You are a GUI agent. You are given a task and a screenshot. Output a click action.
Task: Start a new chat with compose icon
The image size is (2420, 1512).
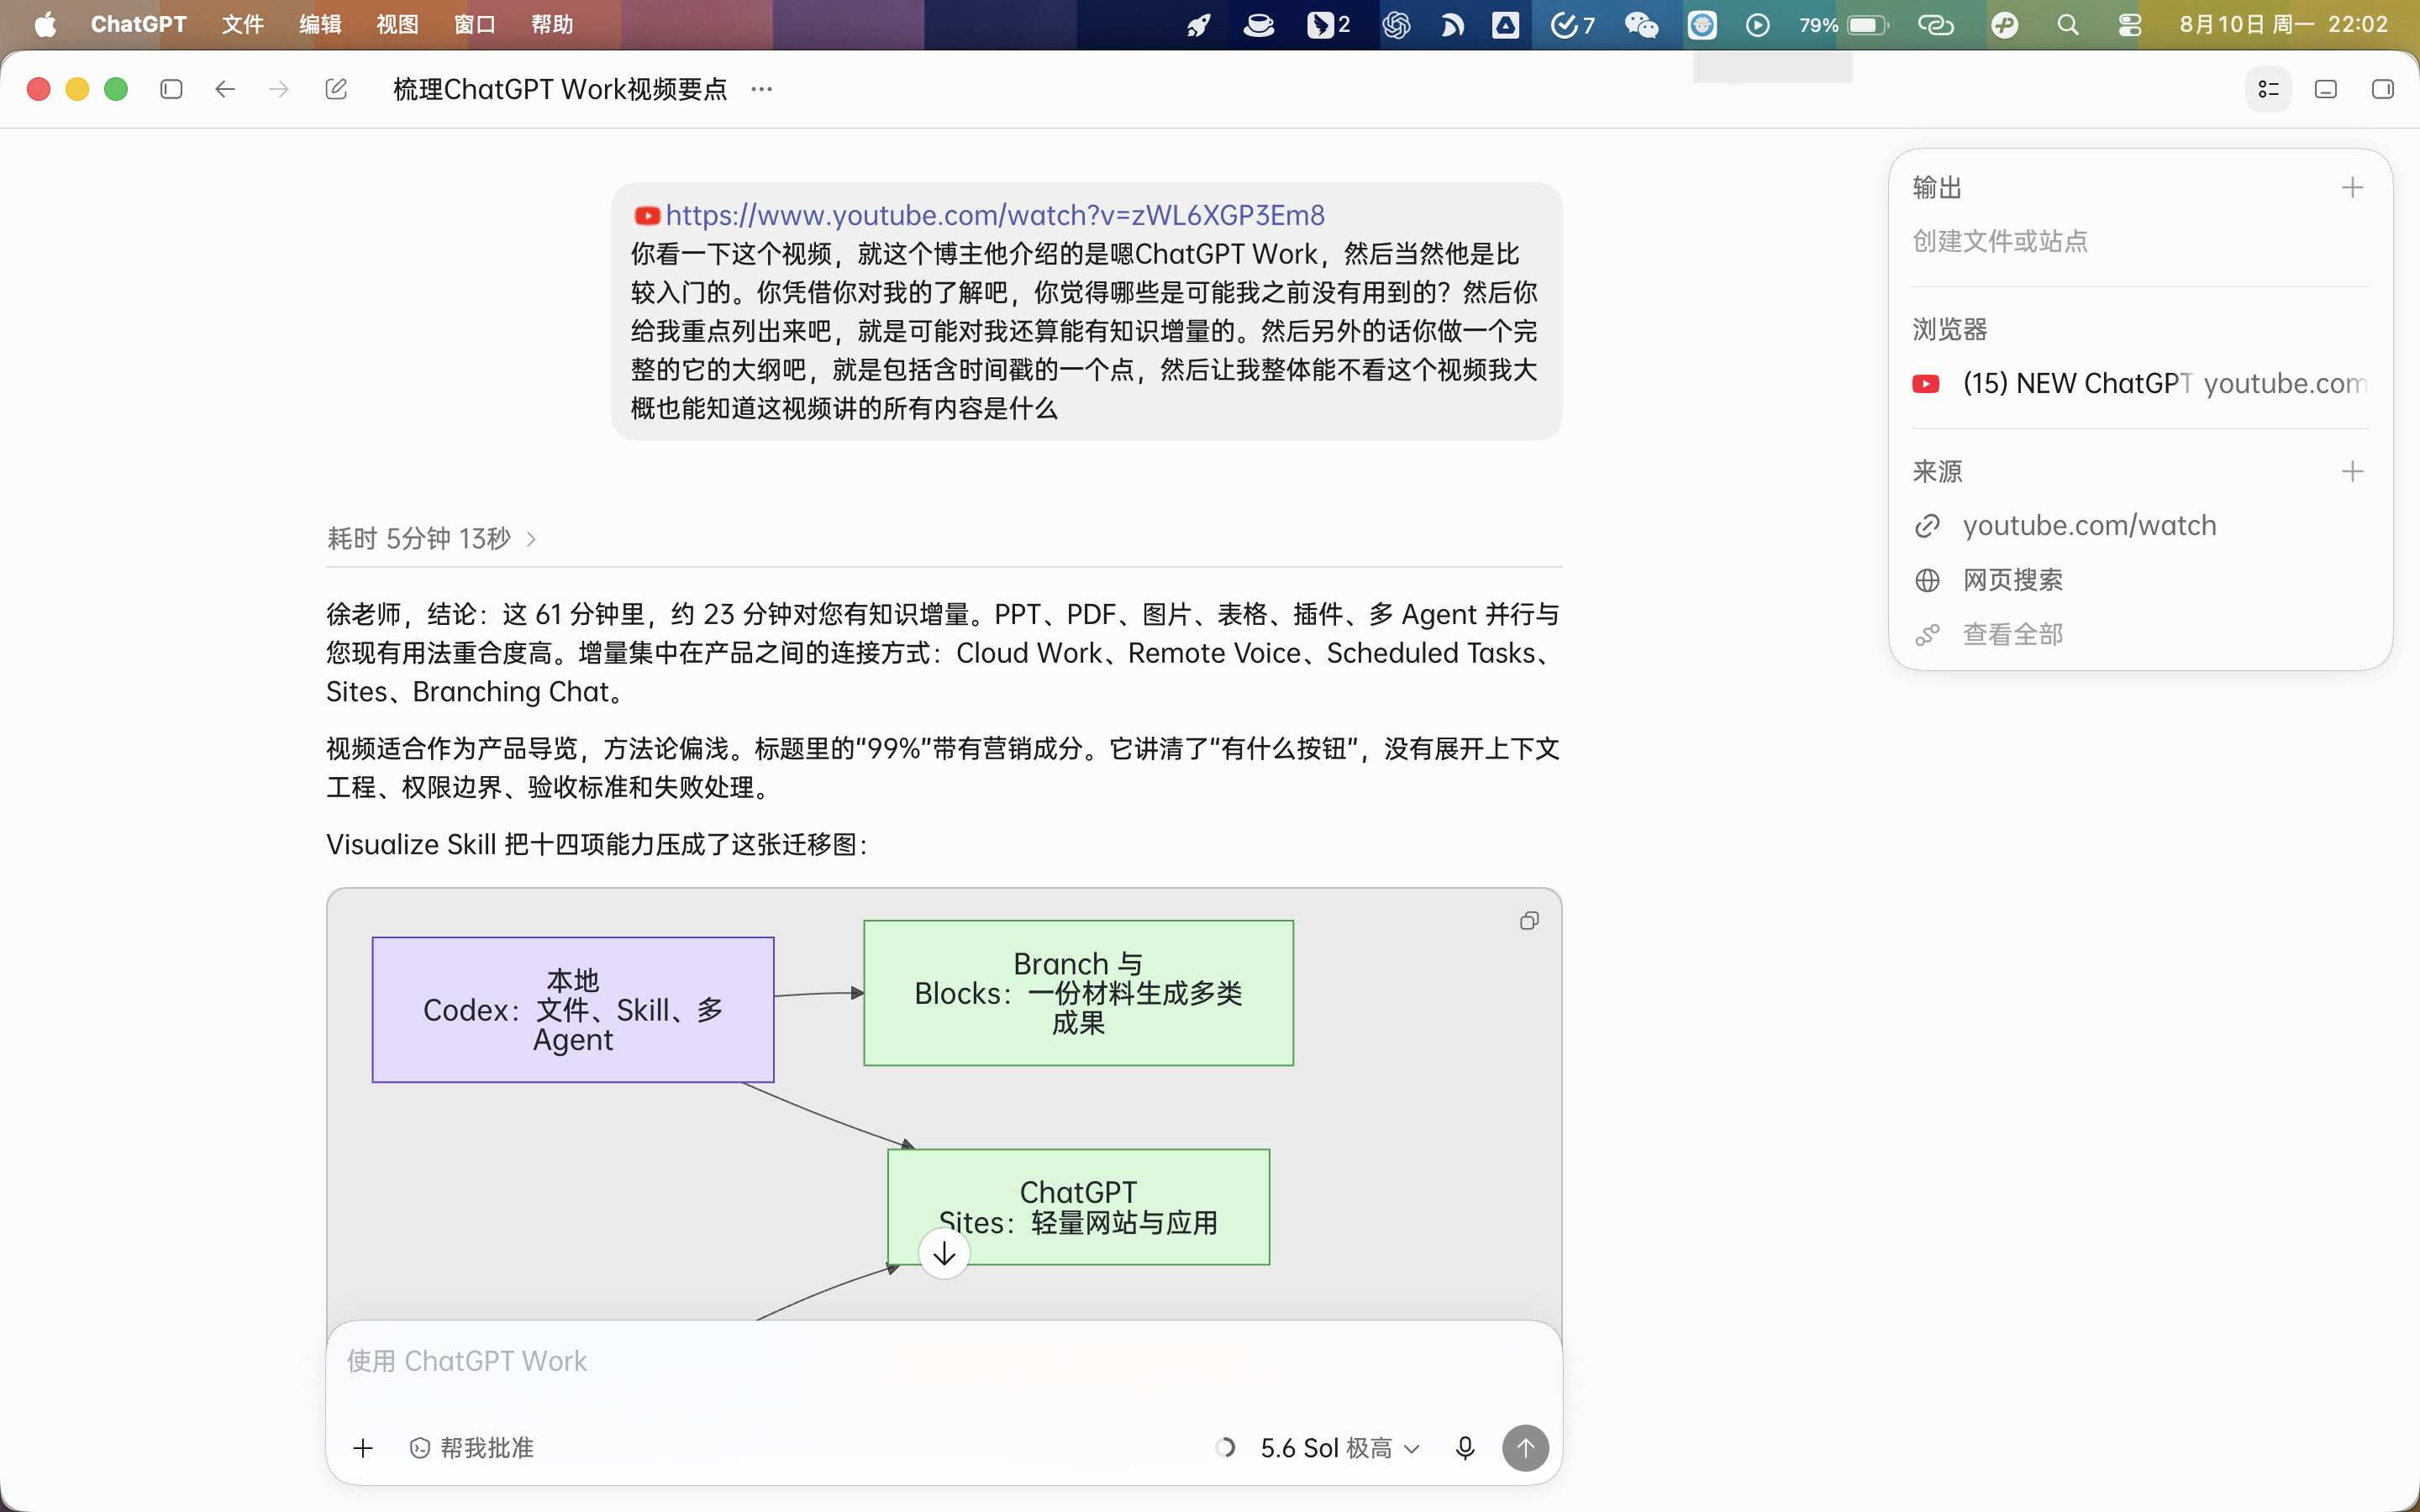336,89
